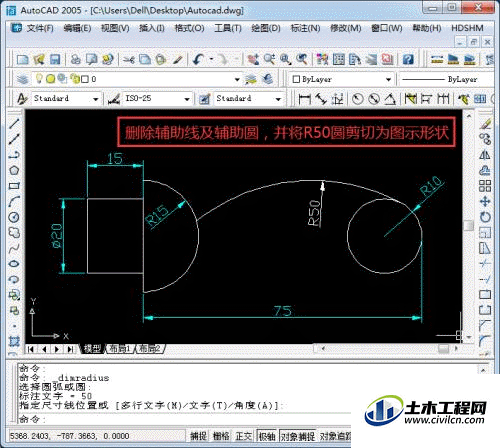This screenshot has width=500, height=448.
Task: Select the Fillet modify tool
Action: 485,341
